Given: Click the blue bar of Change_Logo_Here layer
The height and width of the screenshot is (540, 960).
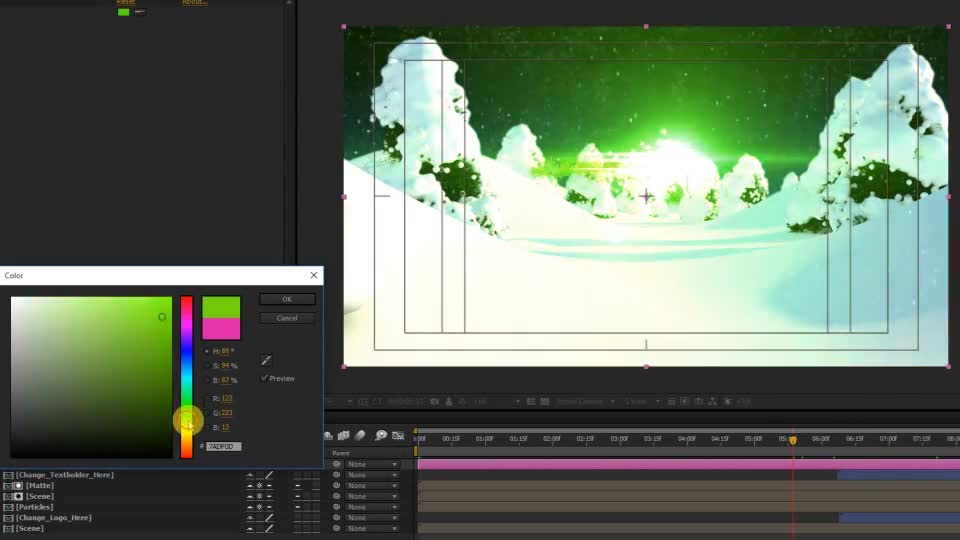Looking at the screenshot, I should click(899, 518).
